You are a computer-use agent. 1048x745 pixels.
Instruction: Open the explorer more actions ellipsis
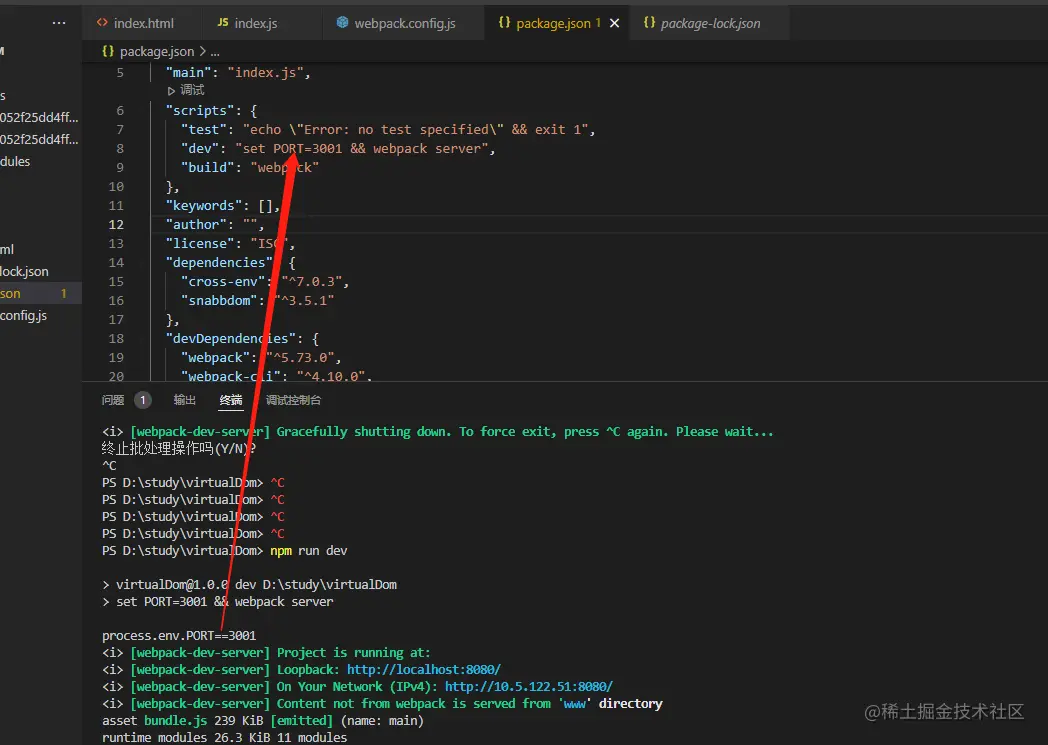tap(59, 23)
